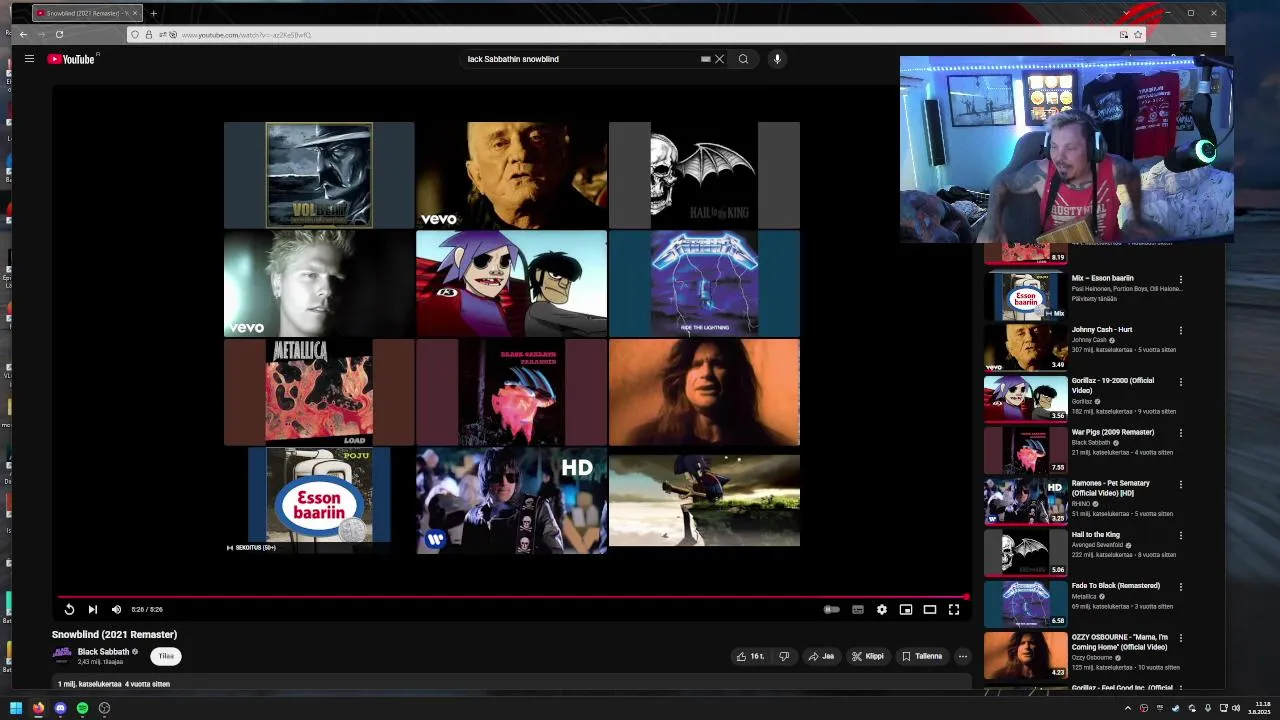
Task: Click the Hail to the King sidebar thumbnail
Action: click(1025, 552)
